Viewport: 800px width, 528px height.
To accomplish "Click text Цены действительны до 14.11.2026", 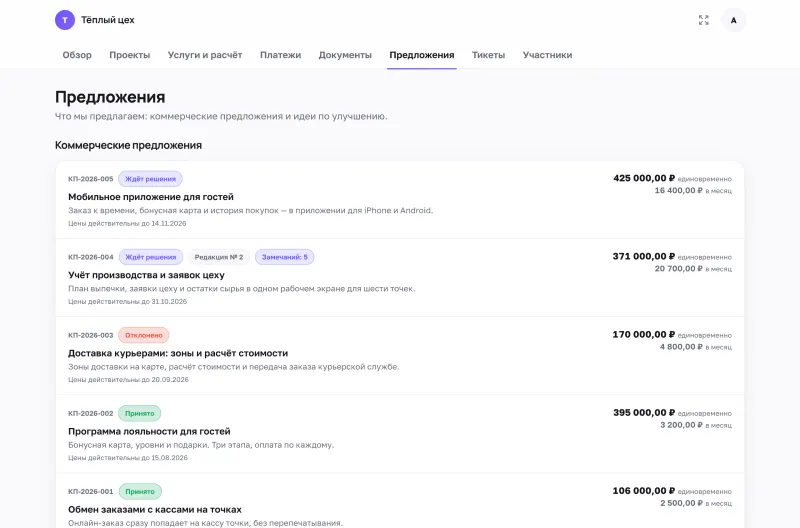I will click(127, 223).
